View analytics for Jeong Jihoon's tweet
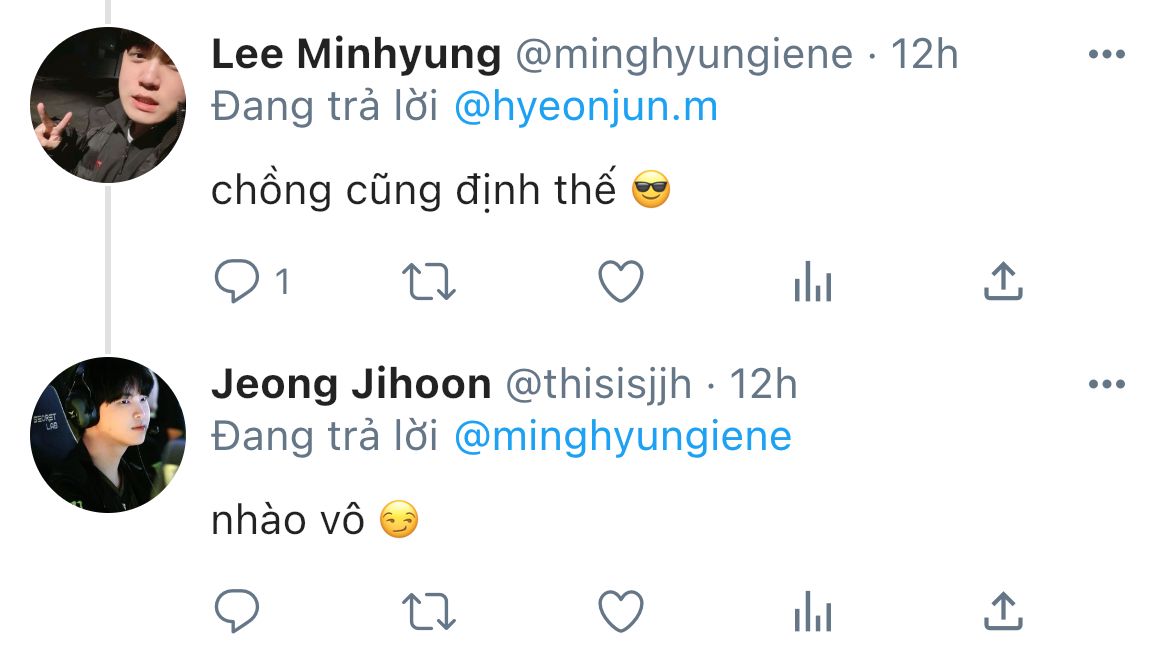The width and height of the screenshot is (1170, 660). (x=812, y=612)
